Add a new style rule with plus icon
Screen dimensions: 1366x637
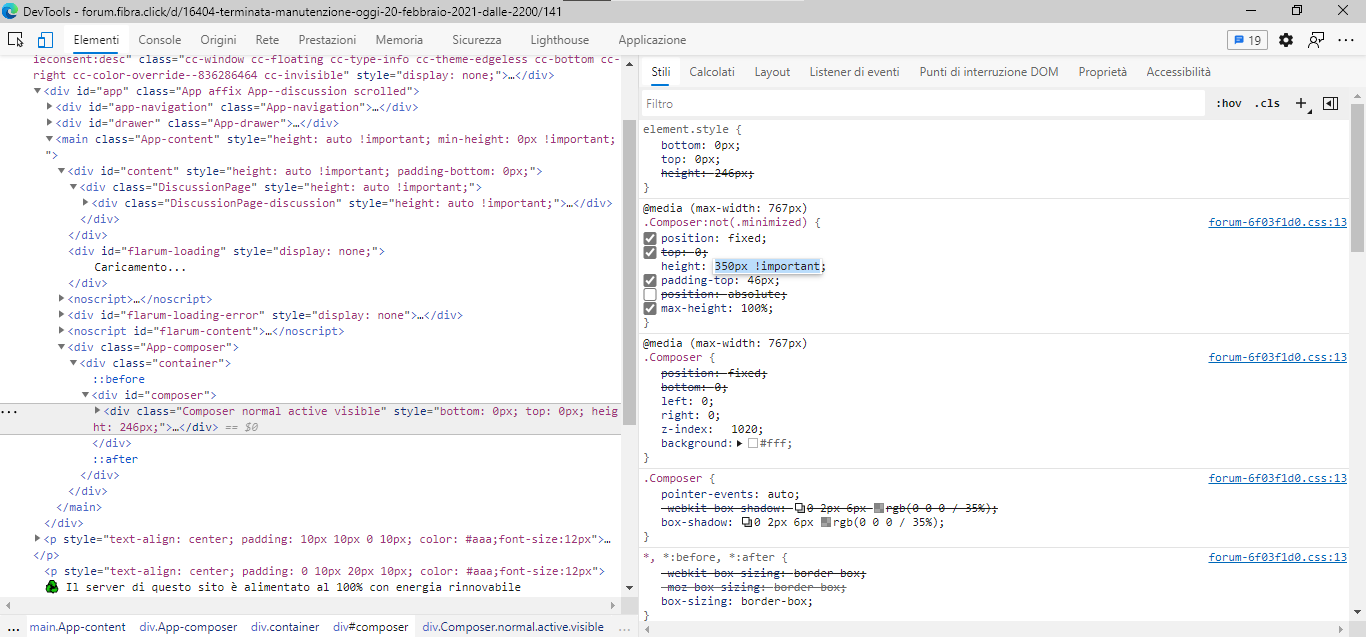coord(1301,103)
